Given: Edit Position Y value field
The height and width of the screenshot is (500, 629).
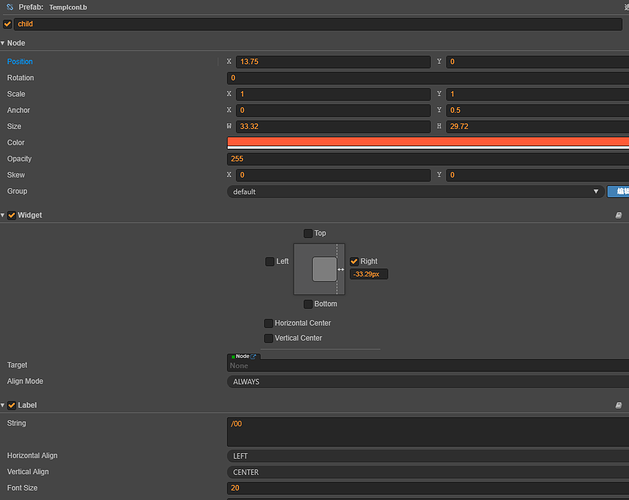Looking at the screenshot, I should tap(538, 62).
